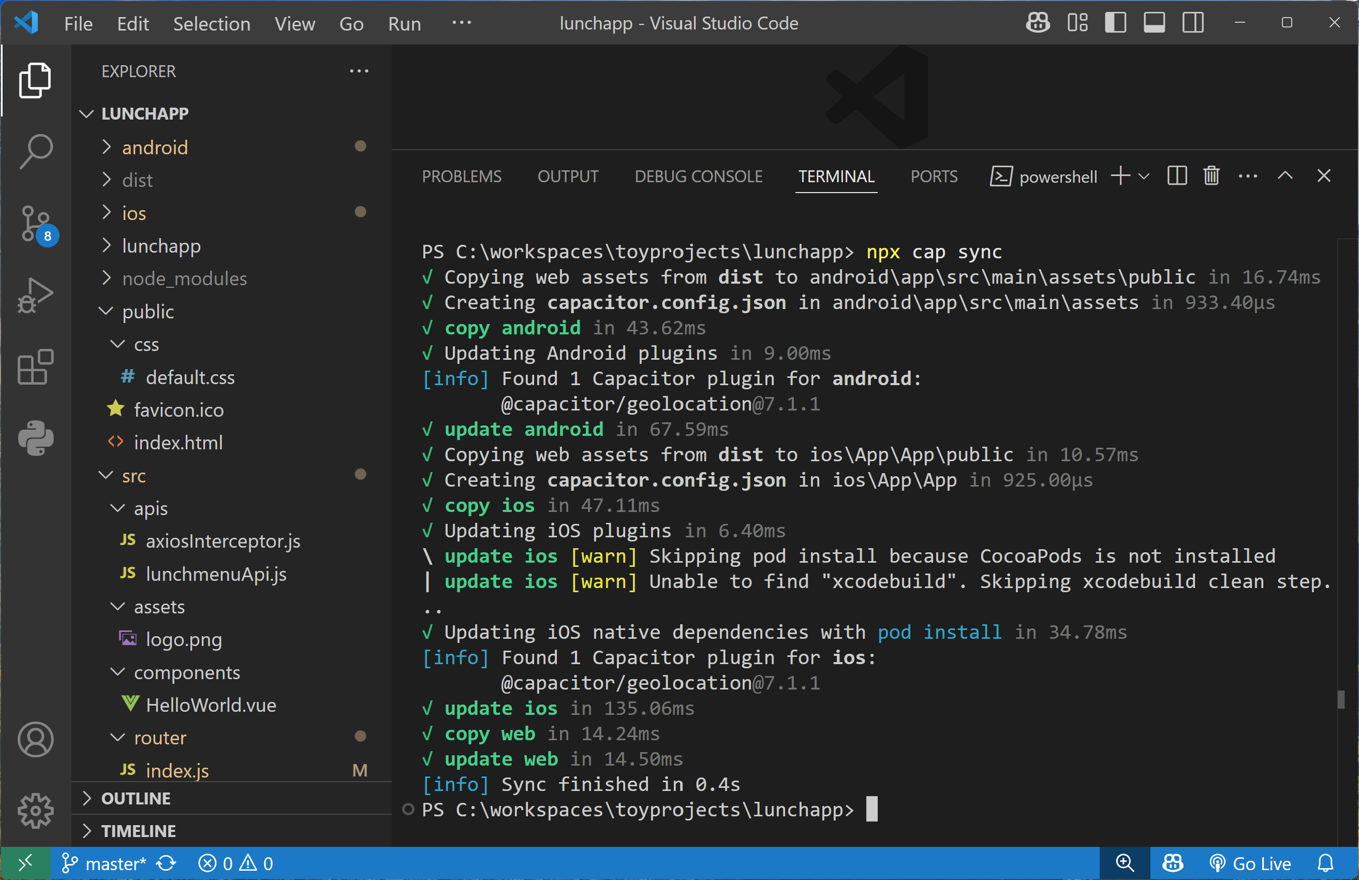Open the Selection menu

212,23
